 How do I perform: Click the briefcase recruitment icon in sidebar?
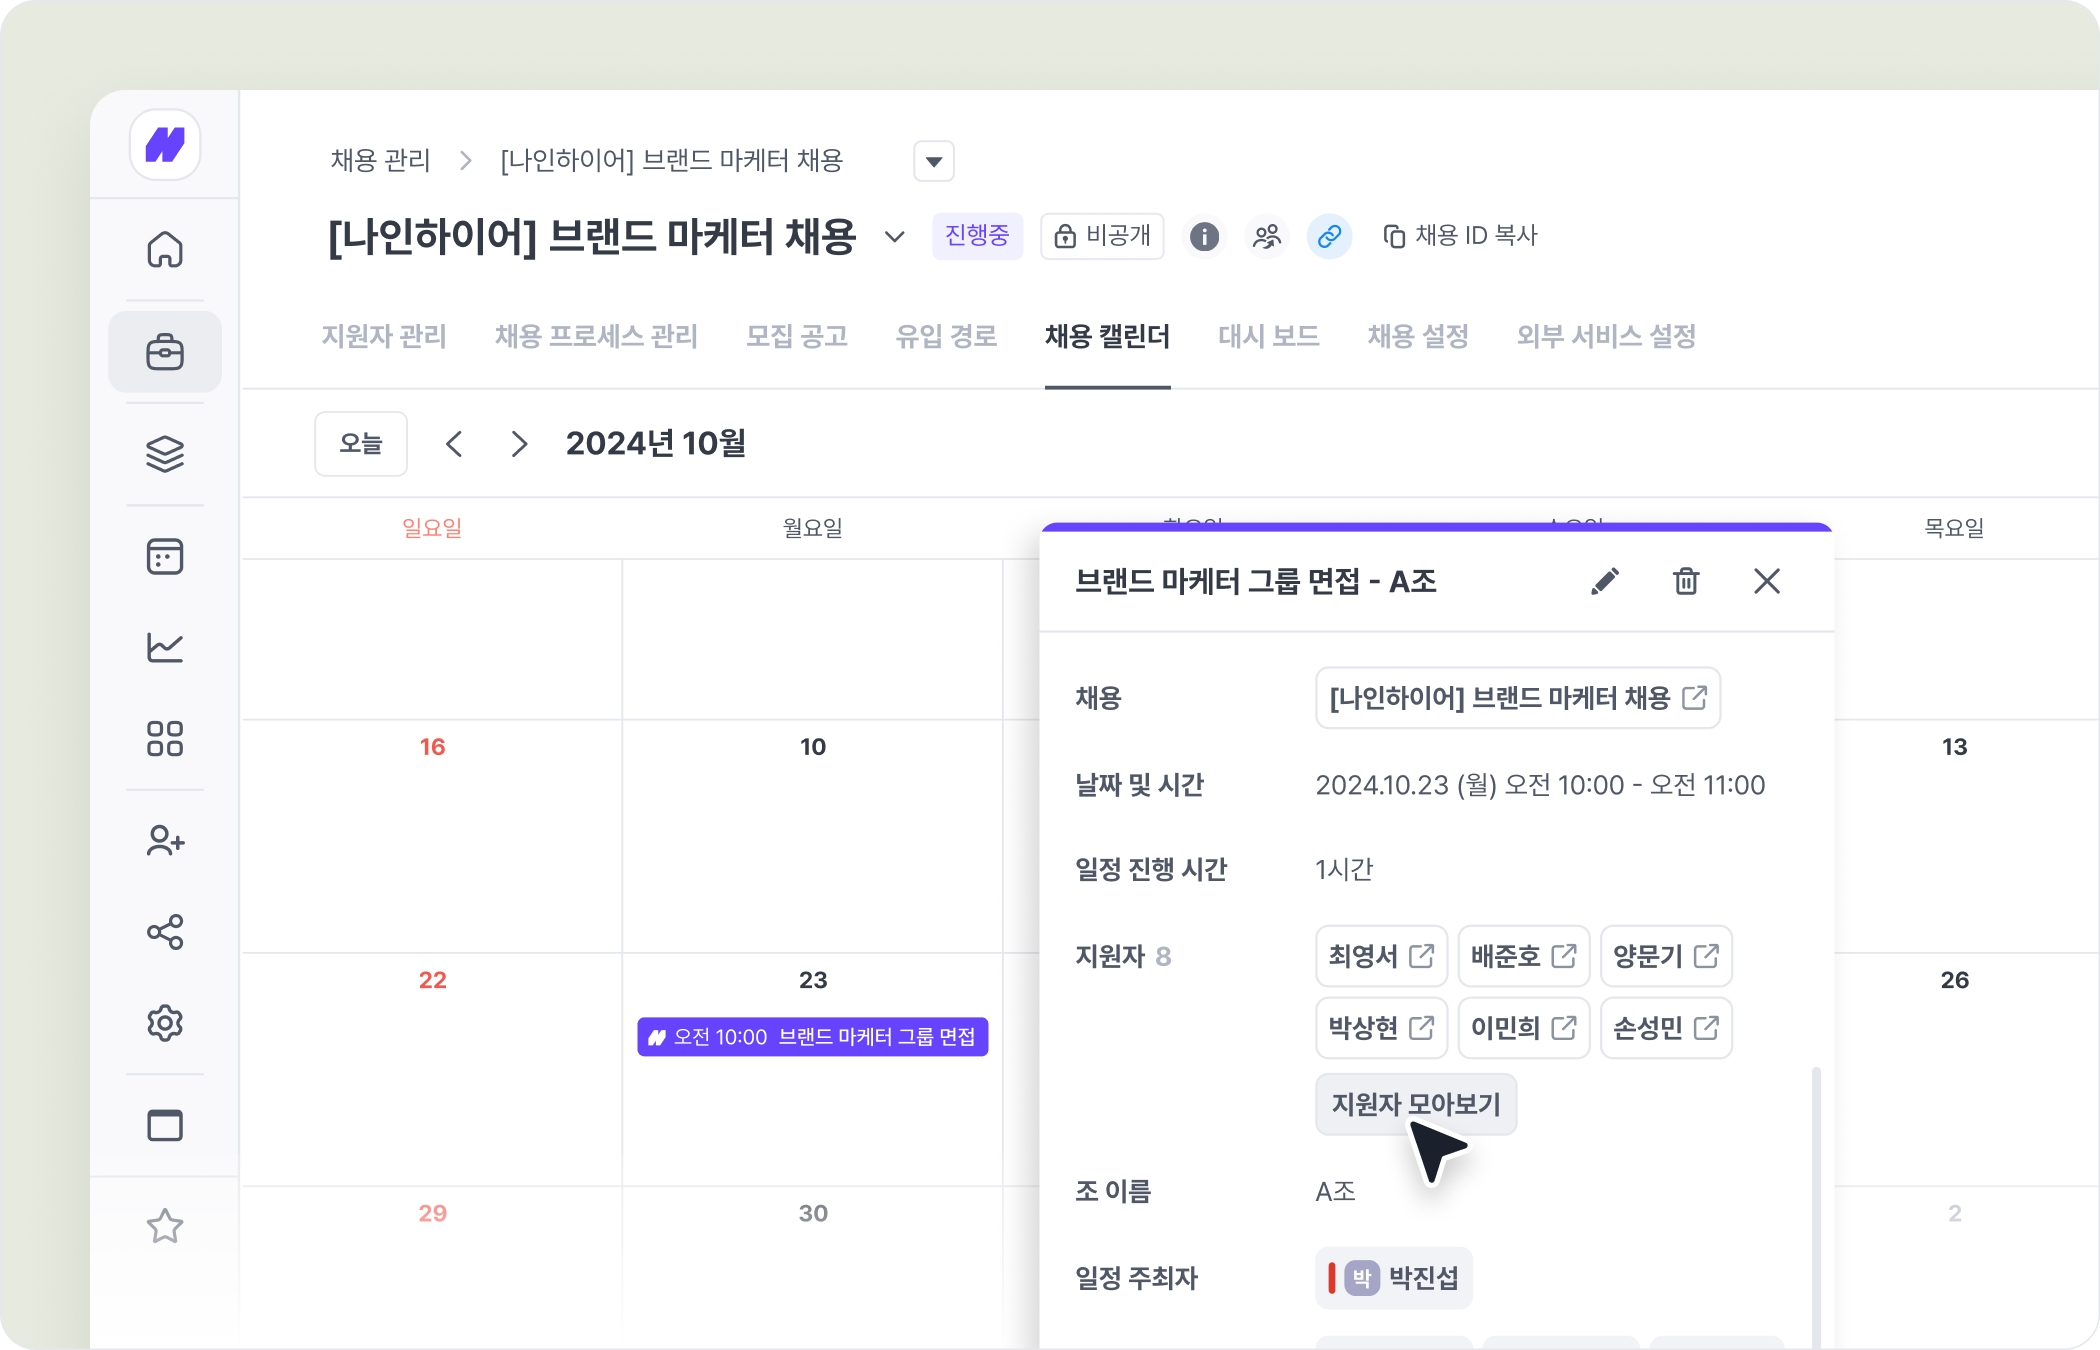[165, 352]
